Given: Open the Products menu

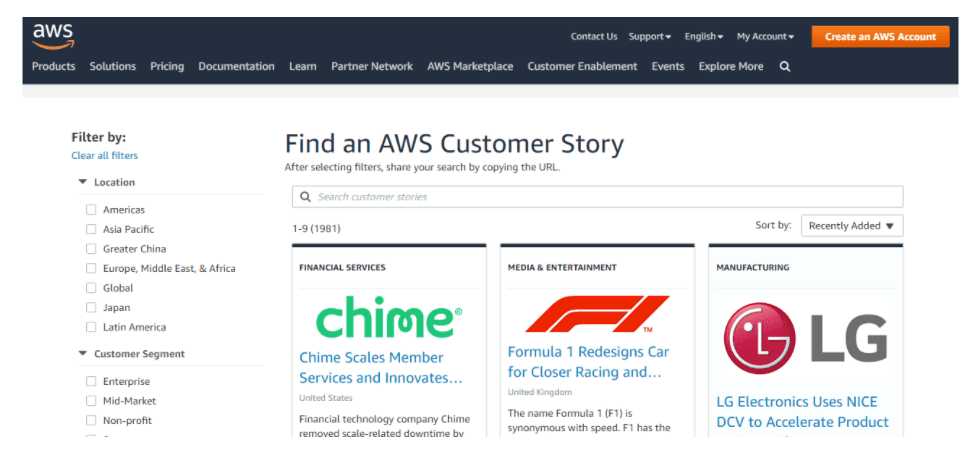Looking at the screenshot, I should (53, 66).
